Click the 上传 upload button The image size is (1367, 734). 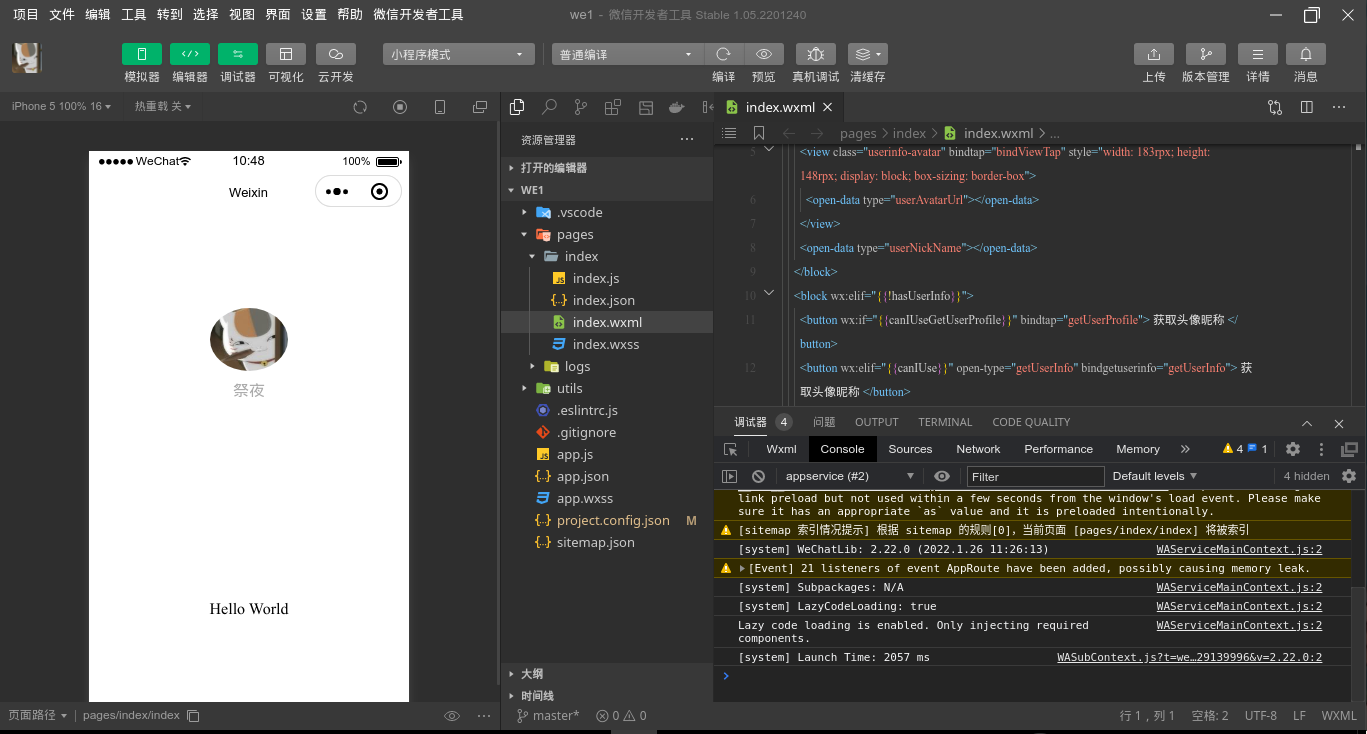(1154, 54)
